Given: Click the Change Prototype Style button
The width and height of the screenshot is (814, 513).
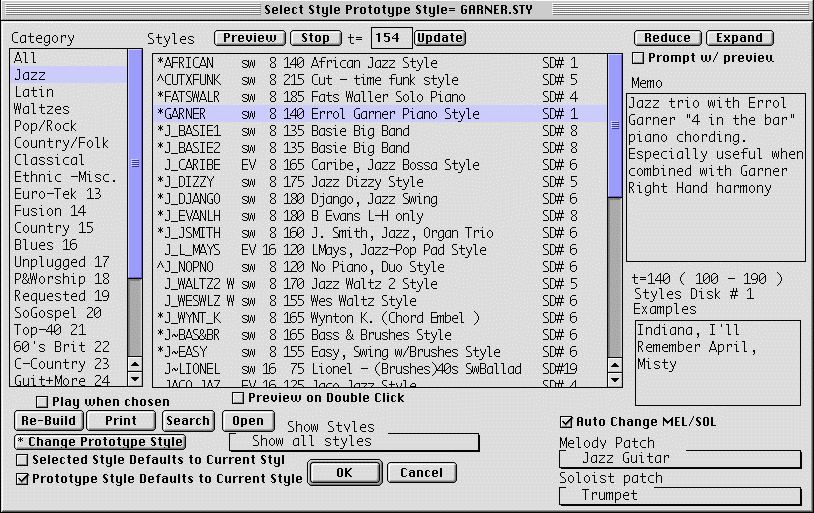Looking at the screenshot, I should pyautogui.click(x=100, y=442).
